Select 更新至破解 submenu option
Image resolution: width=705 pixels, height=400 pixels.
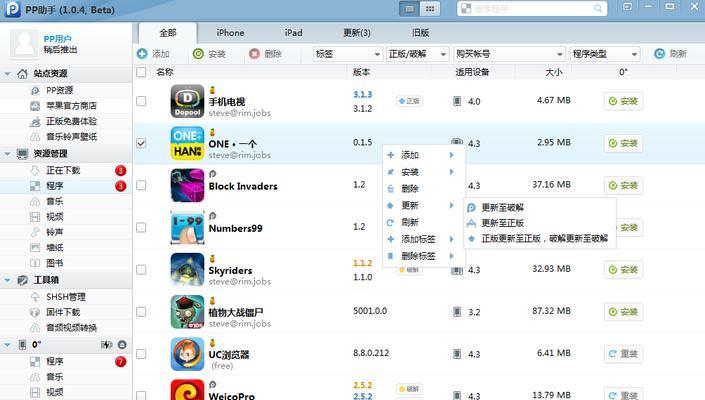(x=540, y=208)
